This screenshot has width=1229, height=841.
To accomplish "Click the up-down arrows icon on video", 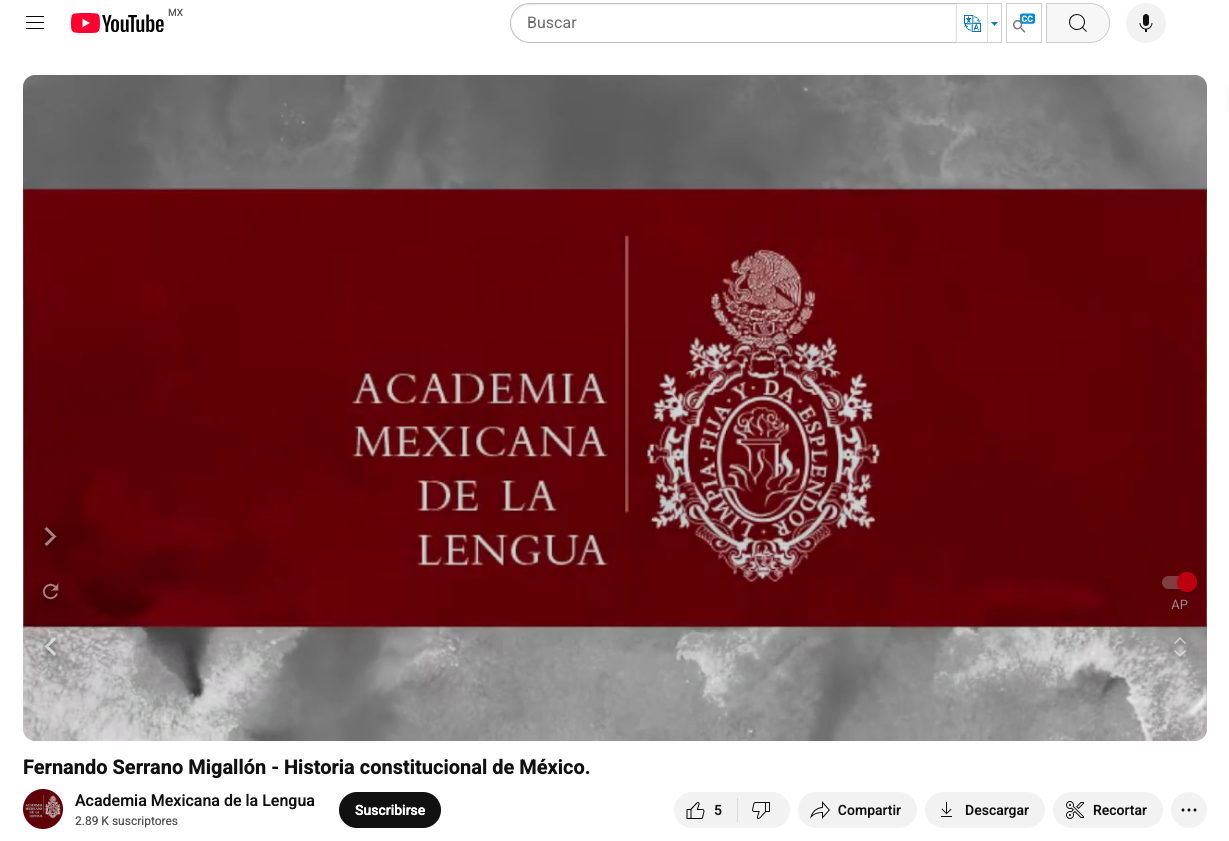I will coord(1180,647).
